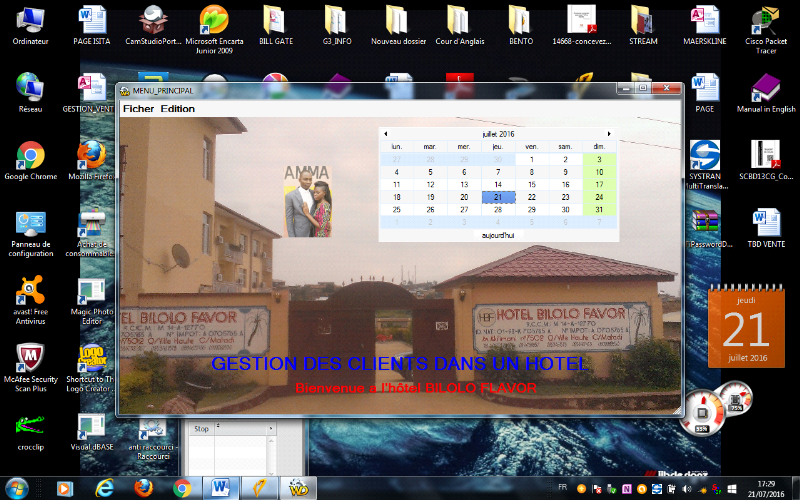800x500 pixels.
Task: Open the BENTO folder
Action: pos(521,26)
